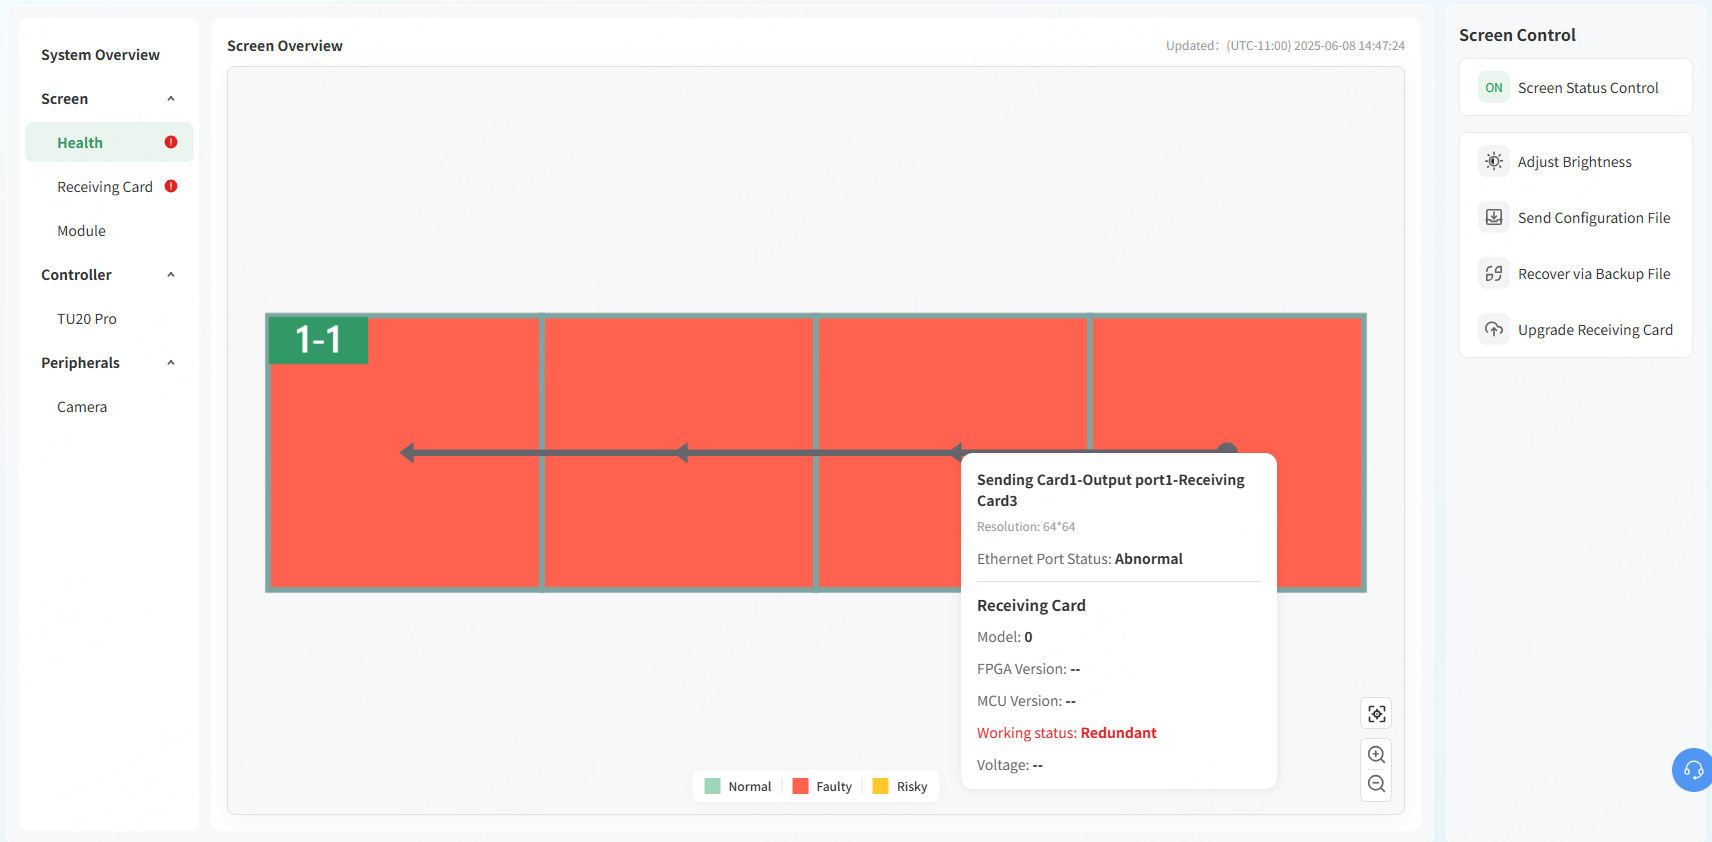The height and width of the screenshot is (842, 1712).
Task: Click the Normal green legend swatch
Action: (x=712, y=786)
